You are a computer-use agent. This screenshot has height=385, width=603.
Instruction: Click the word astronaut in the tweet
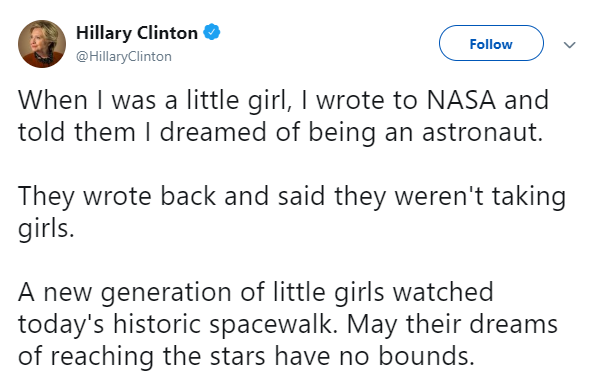tap(483, 132)
